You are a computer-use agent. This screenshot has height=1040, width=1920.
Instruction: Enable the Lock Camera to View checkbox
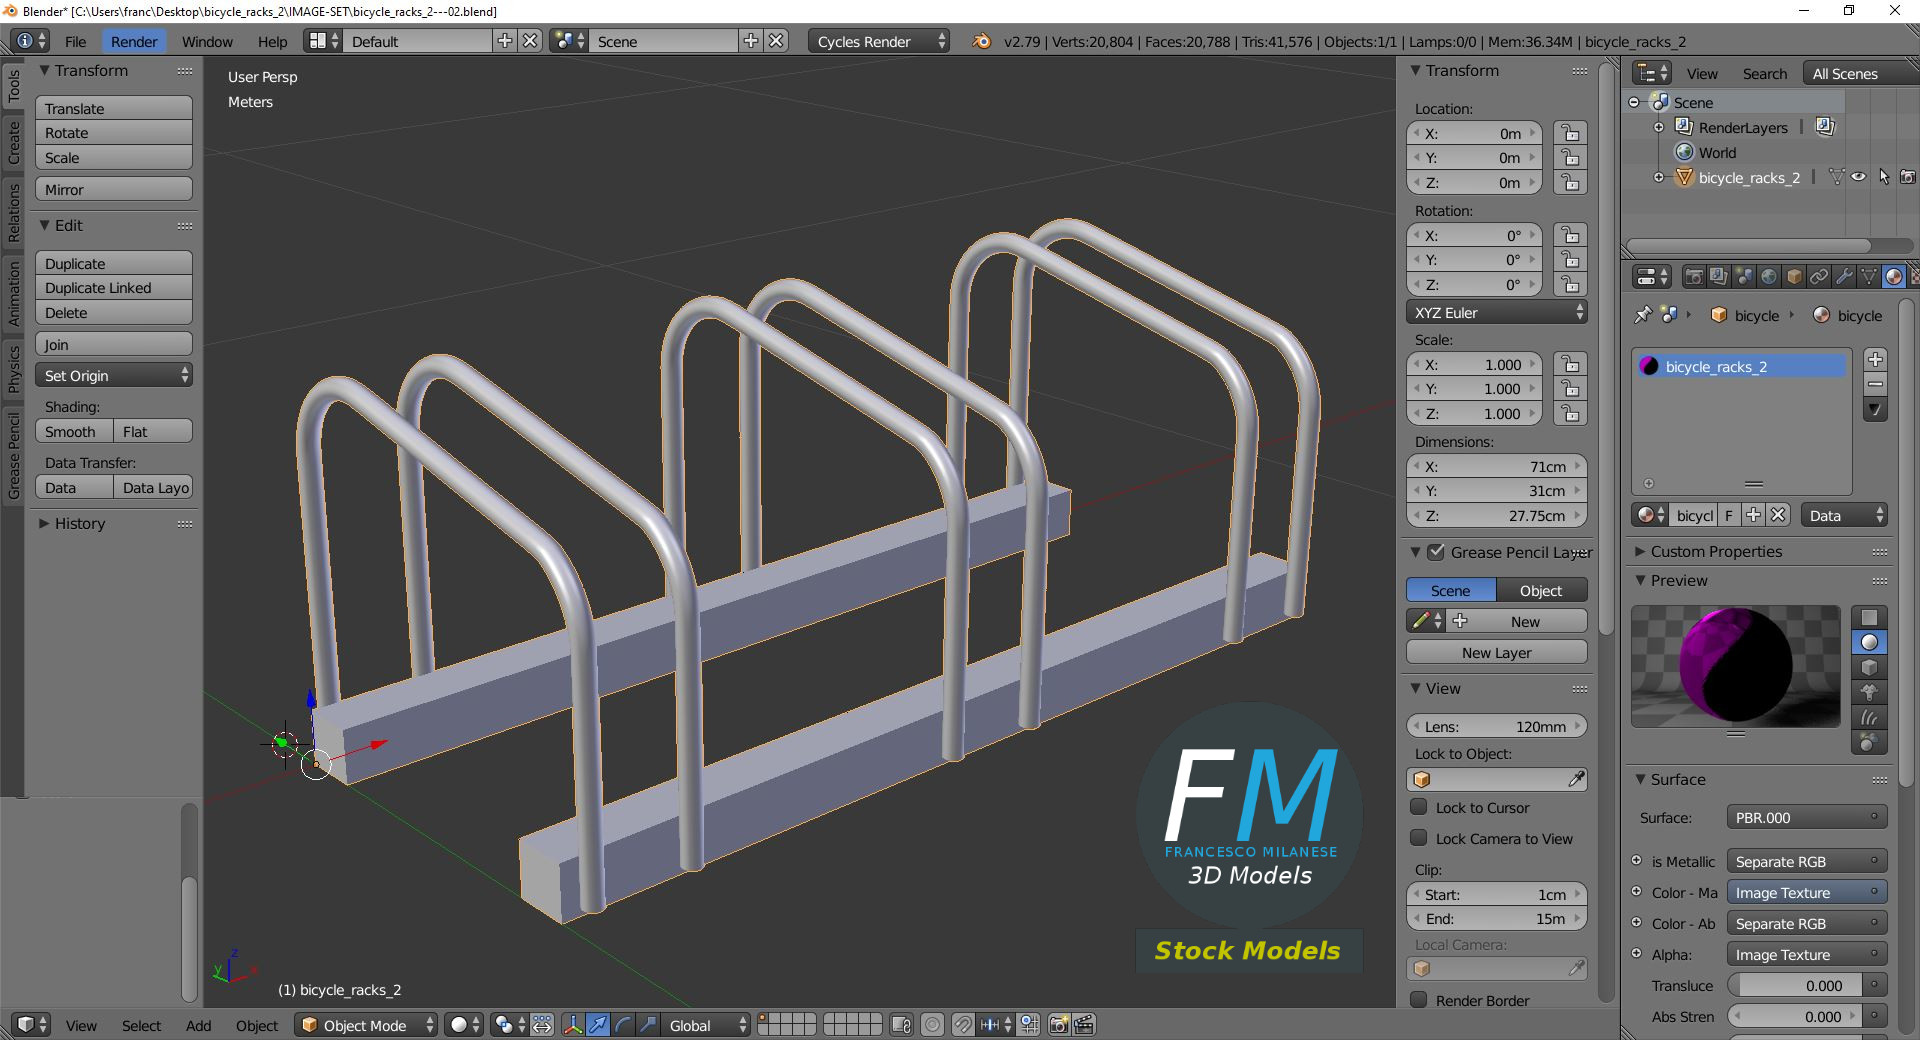pos(1418,838)
